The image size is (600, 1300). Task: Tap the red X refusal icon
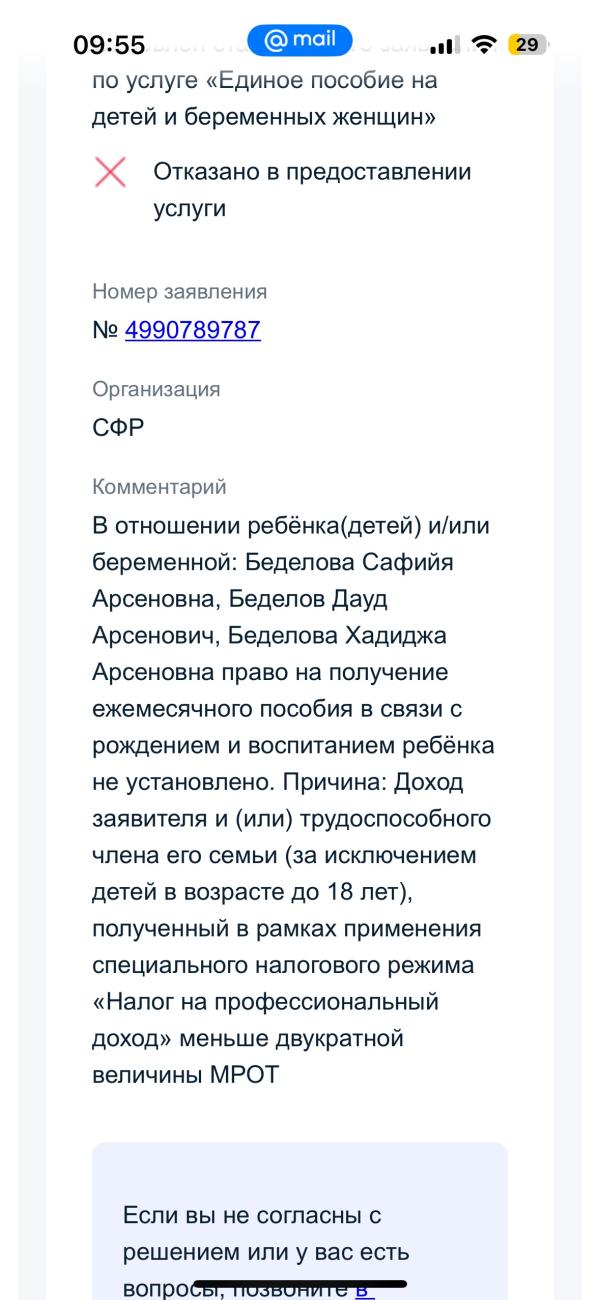tap(110, 172)
